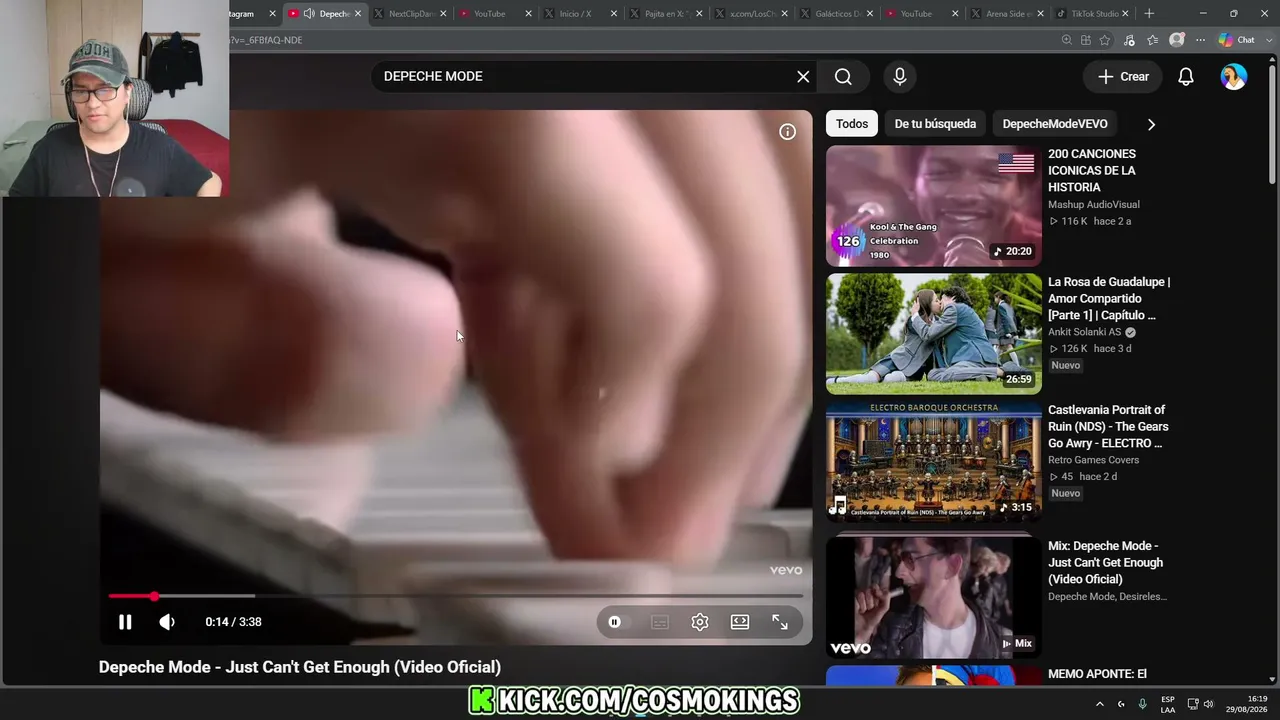The height and width of the screenshot is (720, 1280).
Task: Click the video info card icon
Action: [x=788, y=132]
